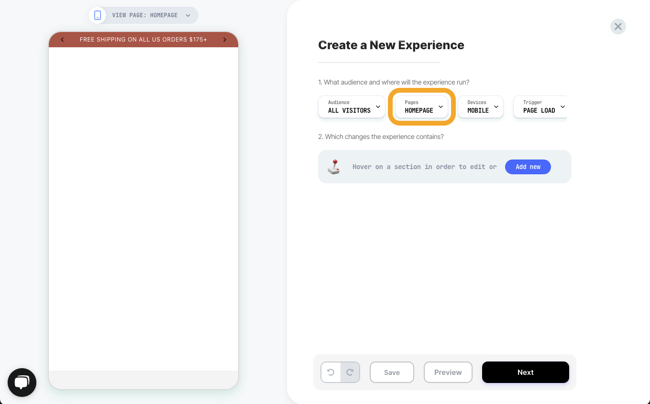Click the mobile device icon
The height and width of the screenshot is (404, 650).
97,15
